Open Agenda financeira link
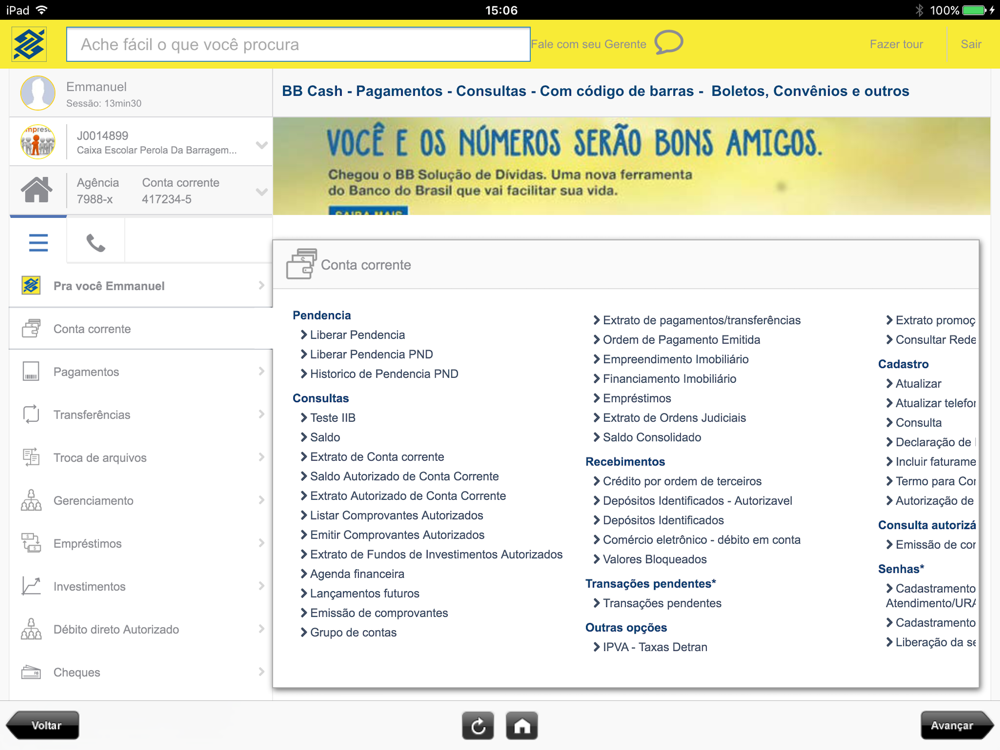Viewport: 1000px width, 750px height. coord(357,574)
